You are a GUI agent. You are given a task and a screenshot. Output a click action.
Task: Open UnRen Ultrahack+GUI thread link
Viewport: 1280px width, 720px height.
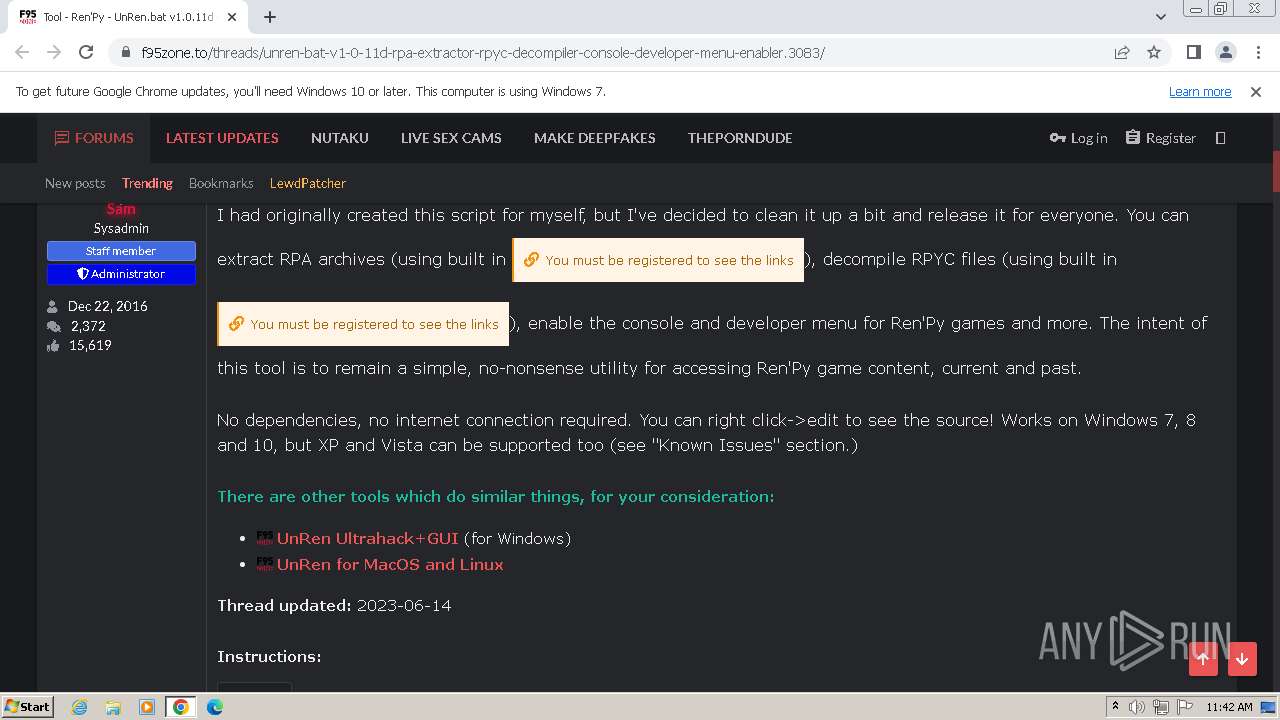coord(367,538)
